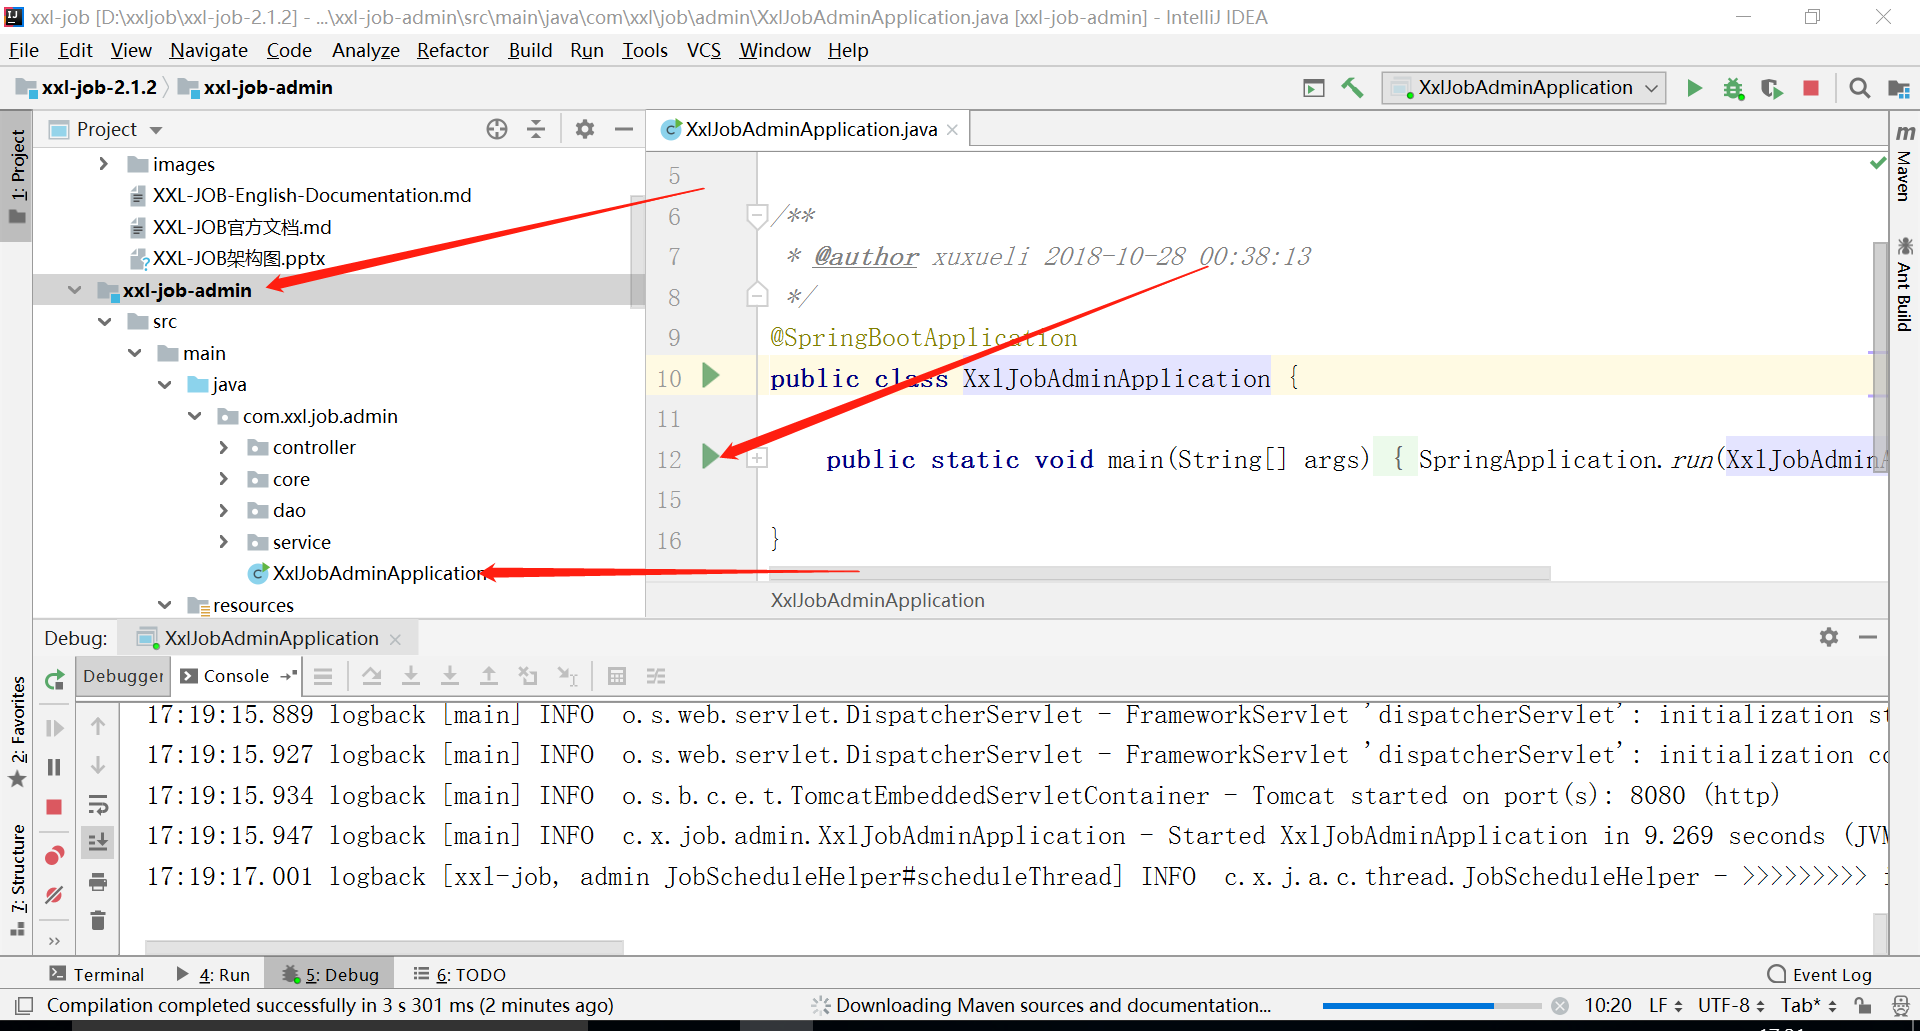Switch to the Debugger tab
The height and width of the screenshot is (1031, 1920).
tap(124, 676)
